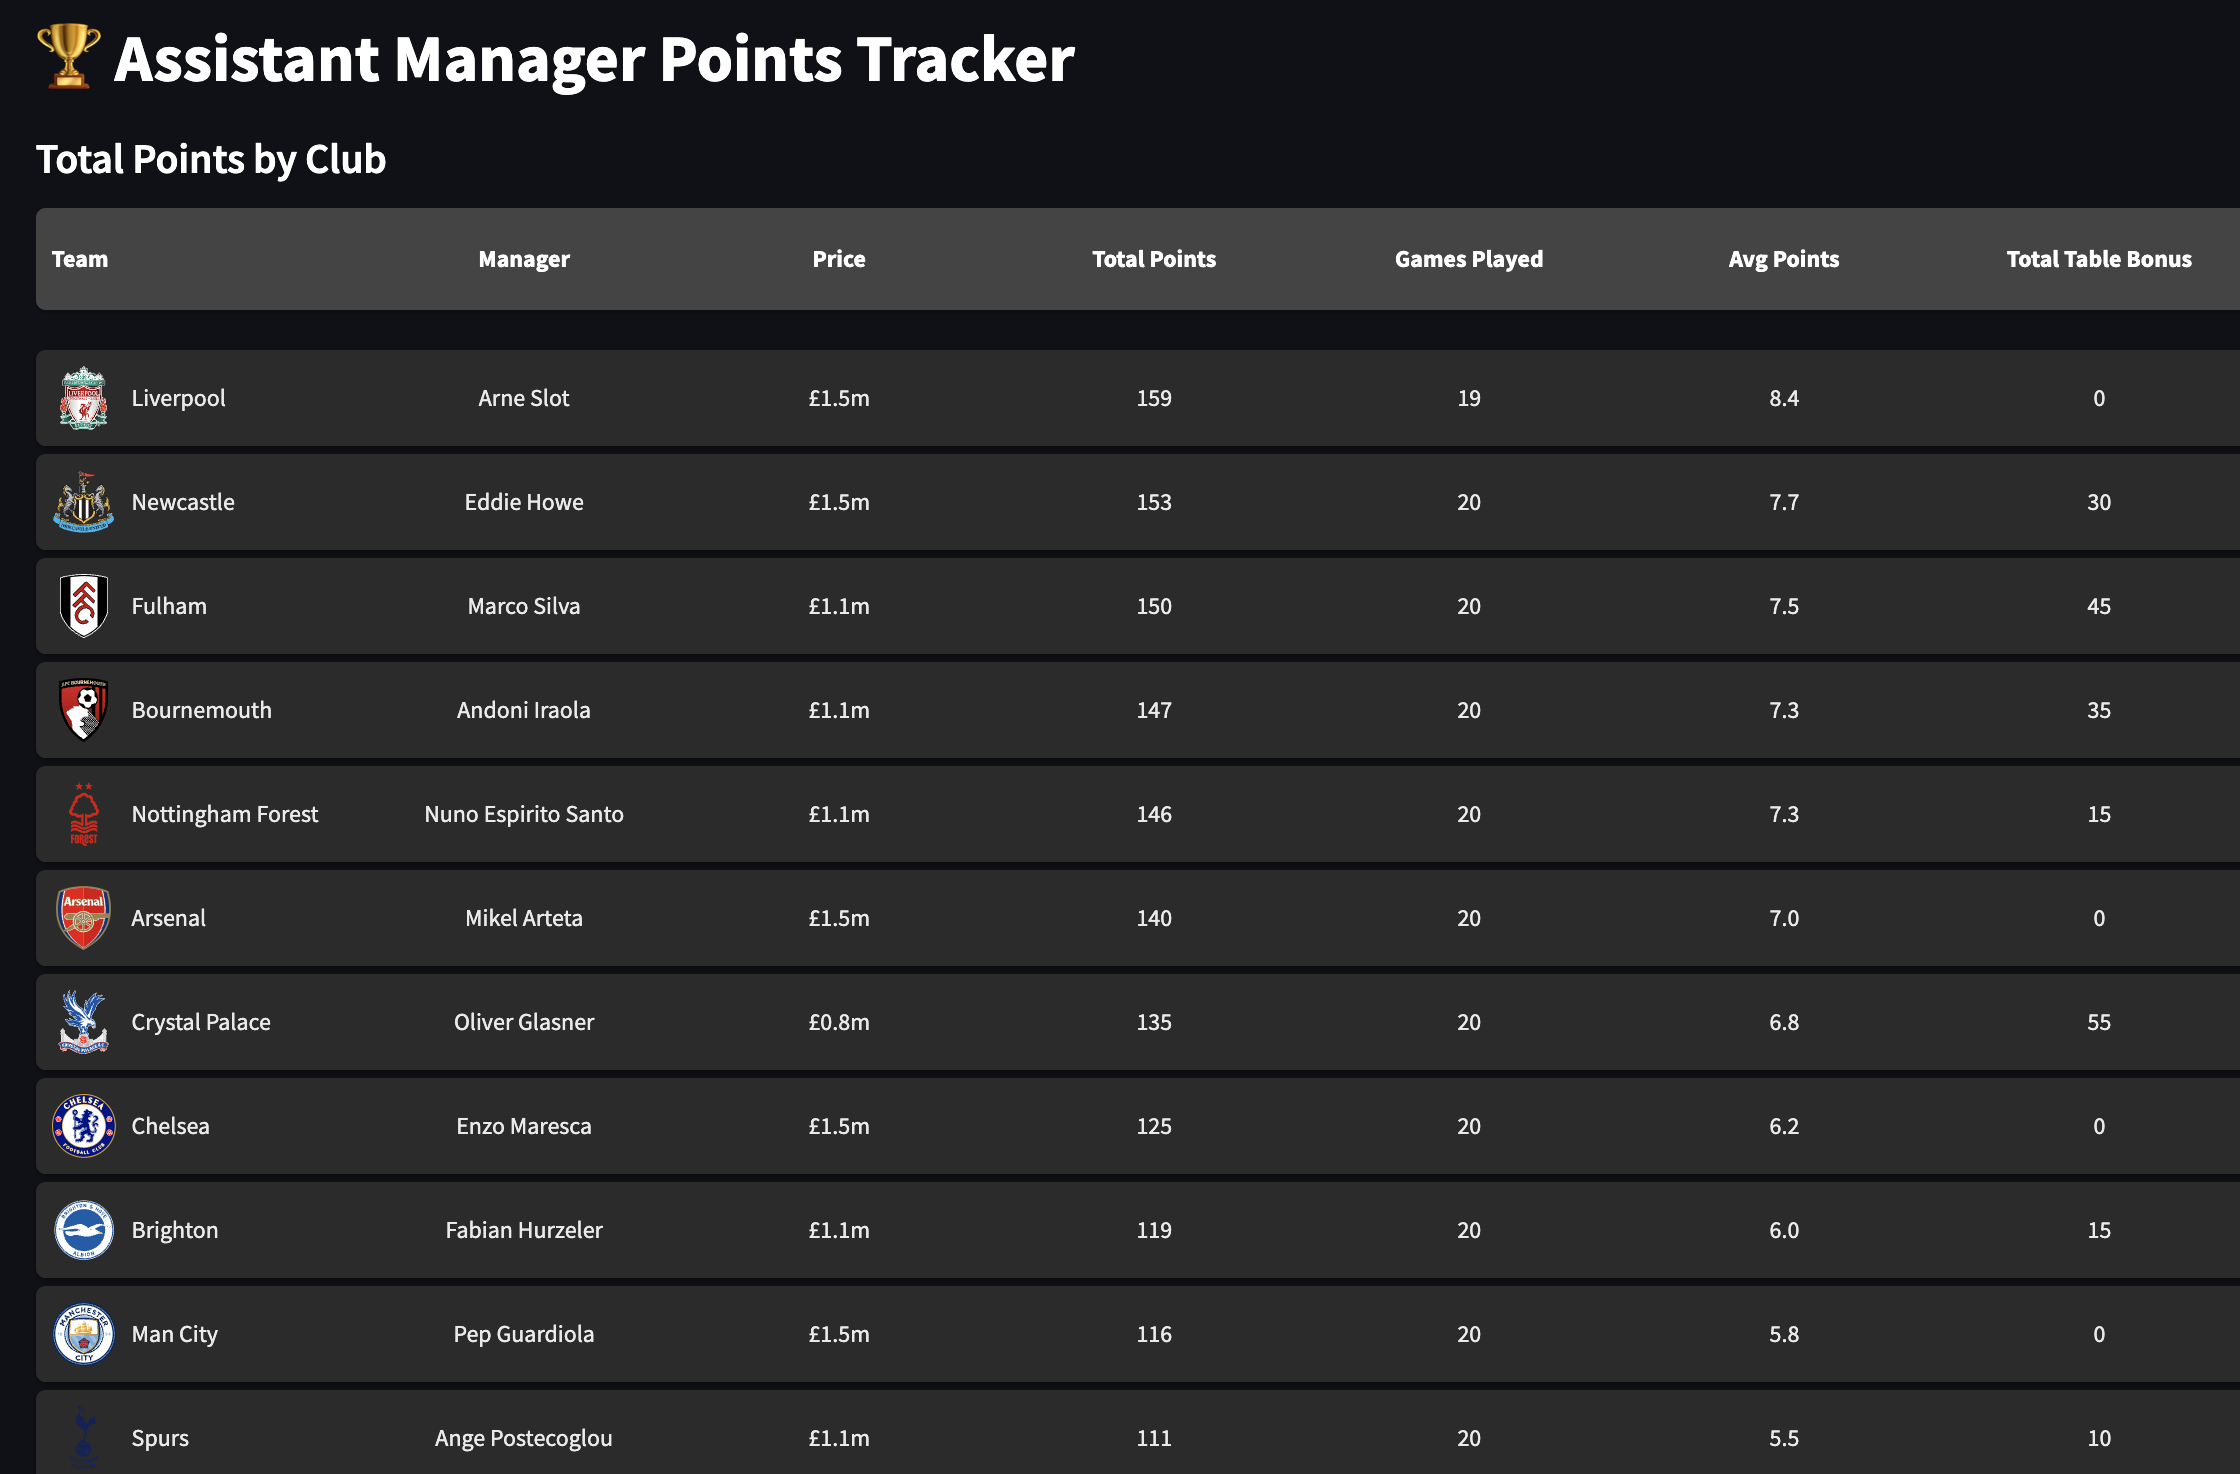Click the Total Points by Club heading
The width and height of the screenshot is (2240, 1474).
coord(211,159)
